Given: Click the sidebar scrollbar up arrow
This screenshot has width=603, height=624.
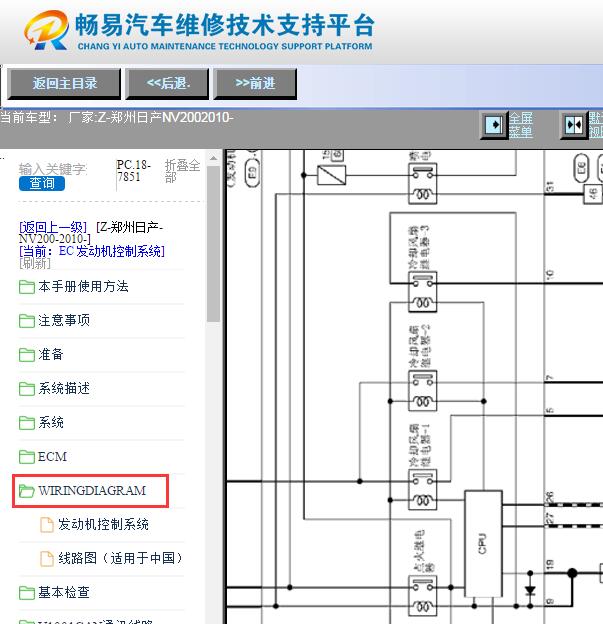Looking at the screenshot, I should pos(213,158).
